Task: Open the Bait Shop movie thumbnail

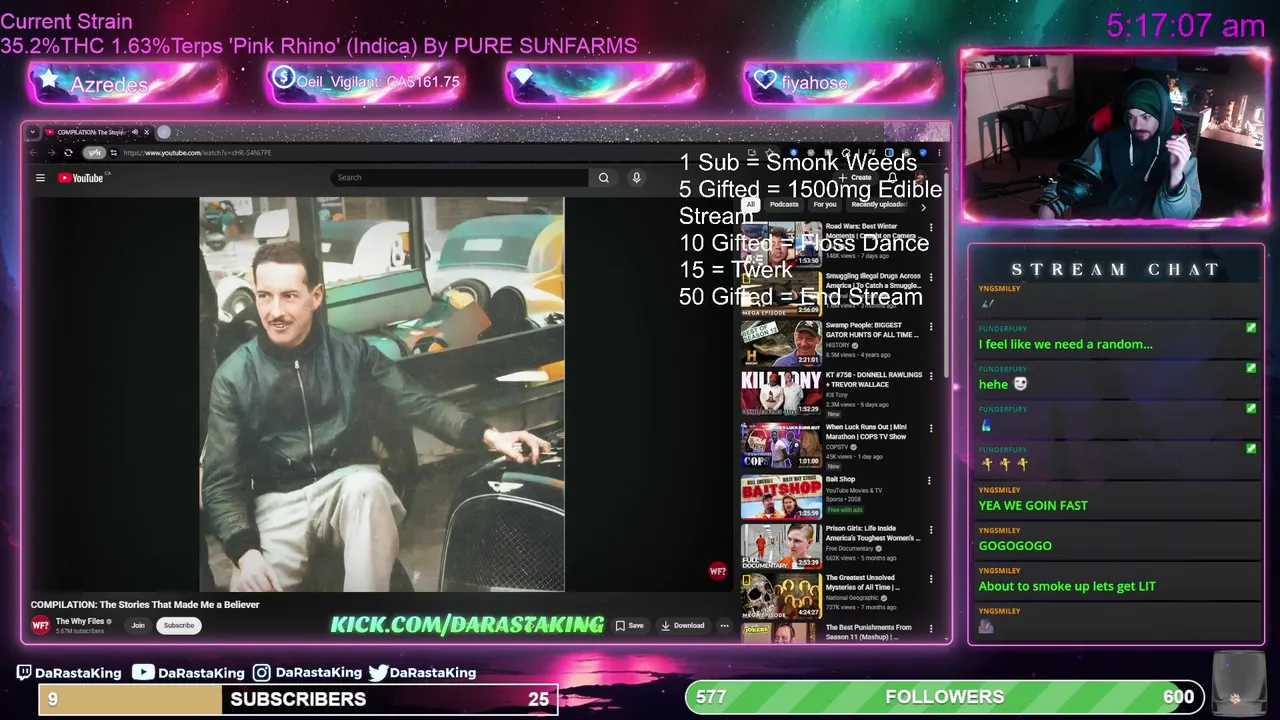Action: click(x=781, y=497)
